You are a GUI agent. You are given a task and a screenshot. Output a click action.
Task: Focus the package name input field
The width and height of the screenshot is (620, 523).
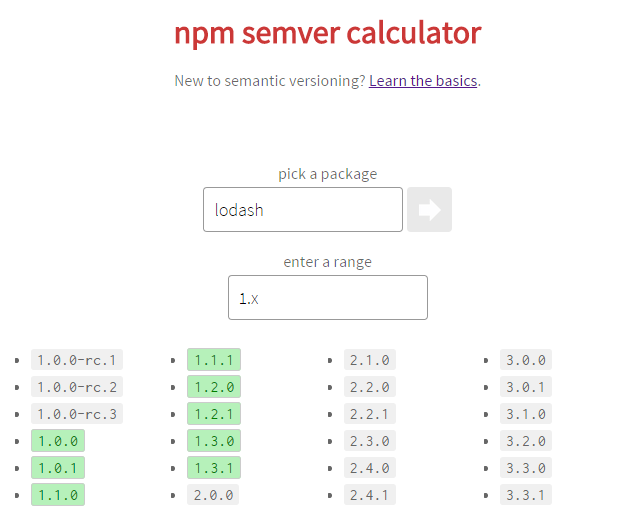(x=303, y=210)
